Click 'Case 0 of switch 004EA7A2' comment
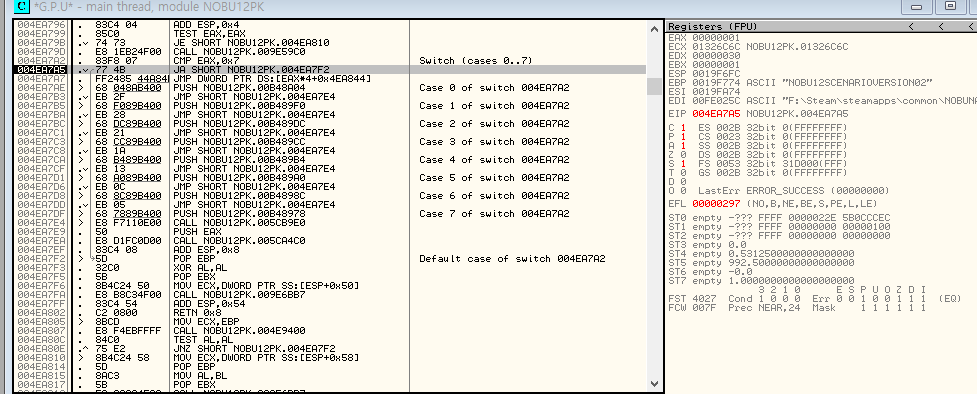The image size is (977, 394). point(494,88)
